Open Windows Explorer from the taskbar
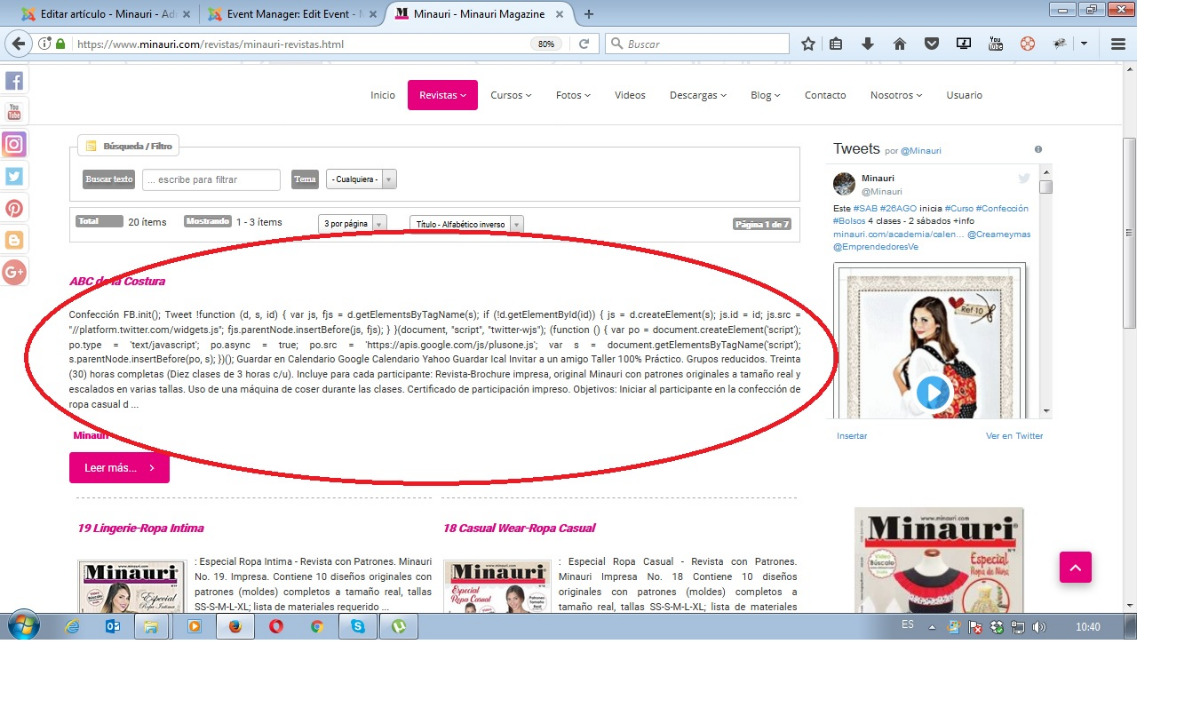This screenshot has width=1200, height=716. 150,627
